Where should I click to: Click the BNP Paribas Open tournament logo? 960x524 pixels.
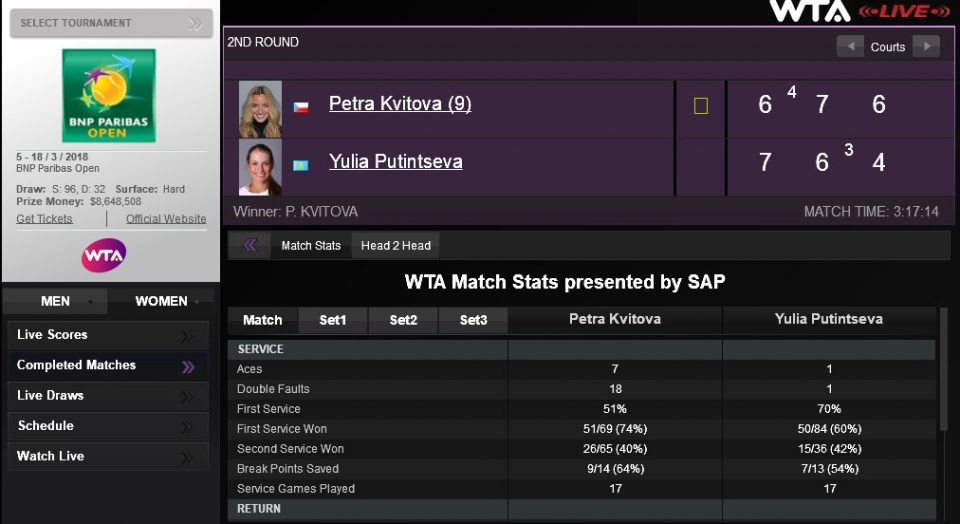(109, 96)
